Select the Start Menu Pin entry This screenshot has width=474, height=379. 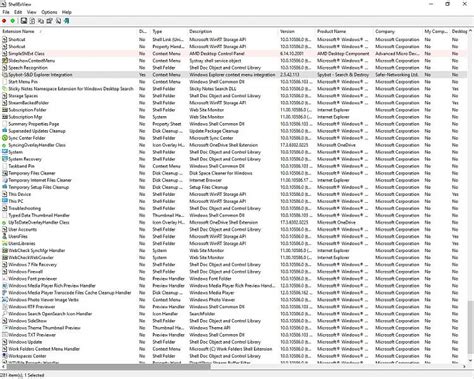[x=23, y=82]
